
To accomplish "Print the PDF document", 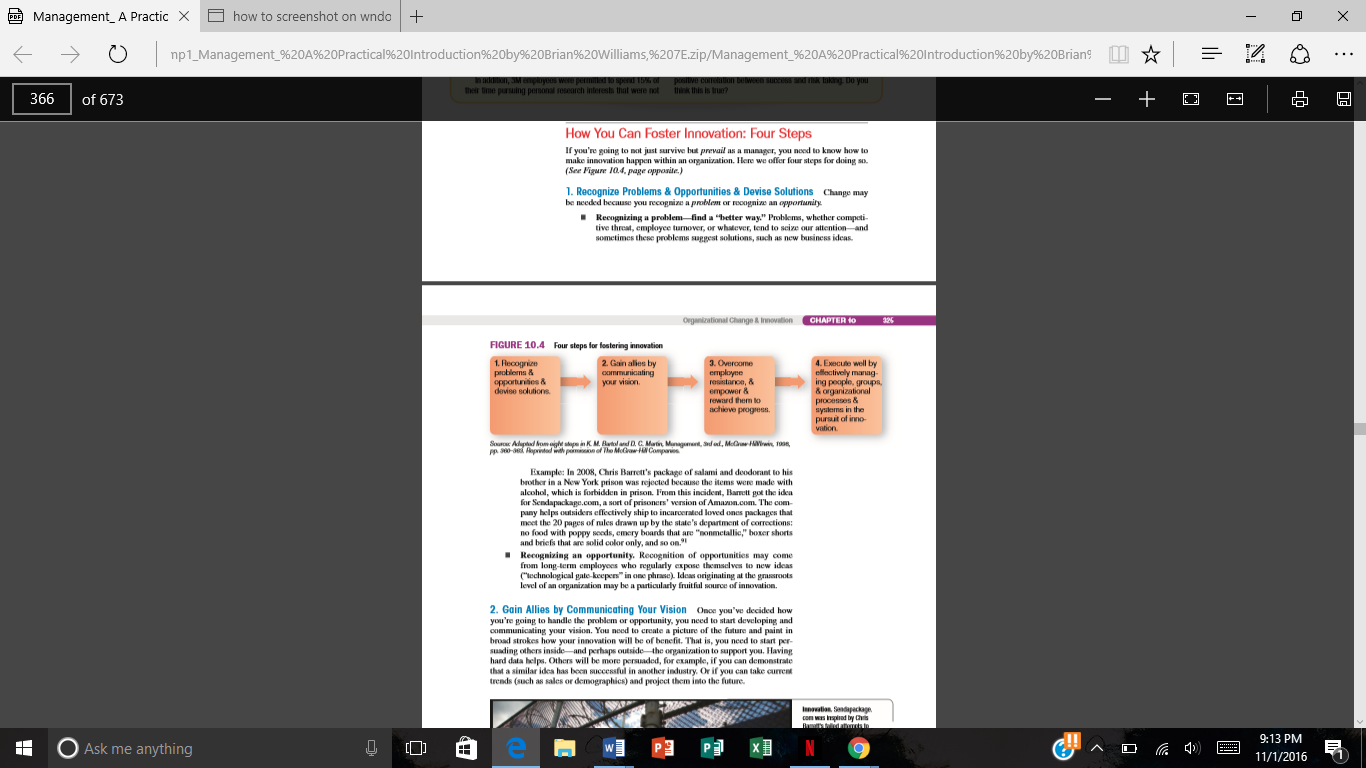I will (1300, 99).
